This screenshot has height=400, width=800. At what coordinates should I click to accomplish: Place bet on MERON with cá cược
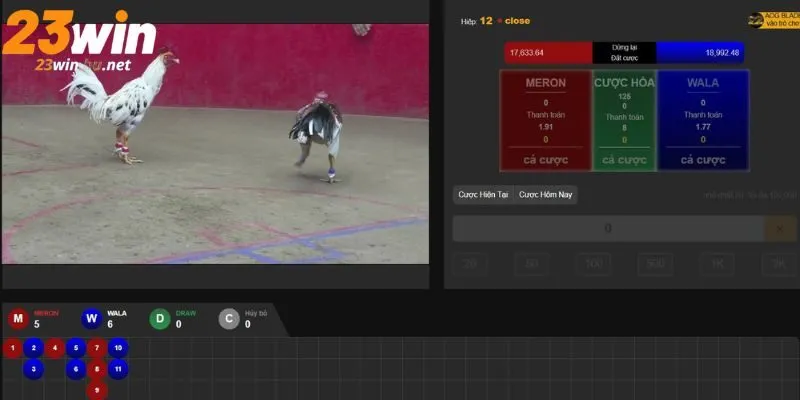point(545,160)
